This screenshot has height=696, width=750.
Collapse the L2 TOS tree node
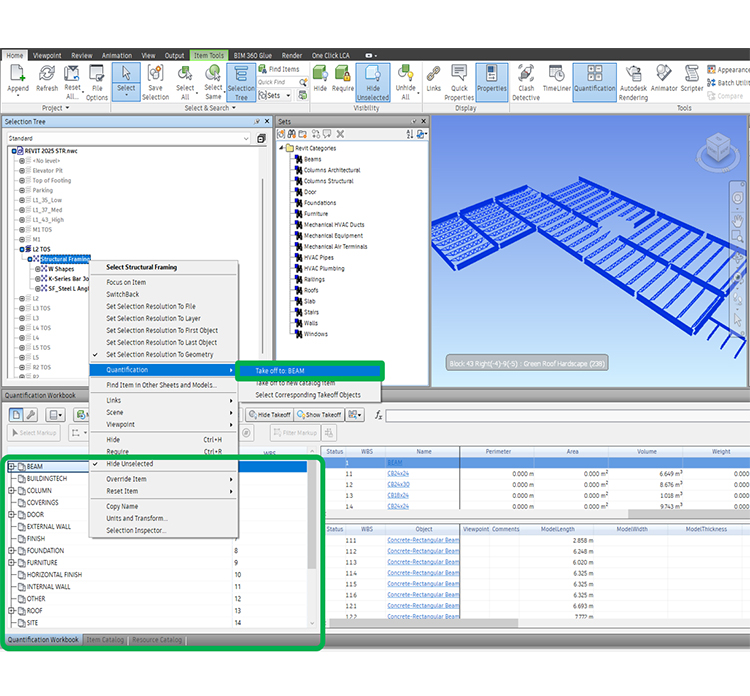[22, 249]
